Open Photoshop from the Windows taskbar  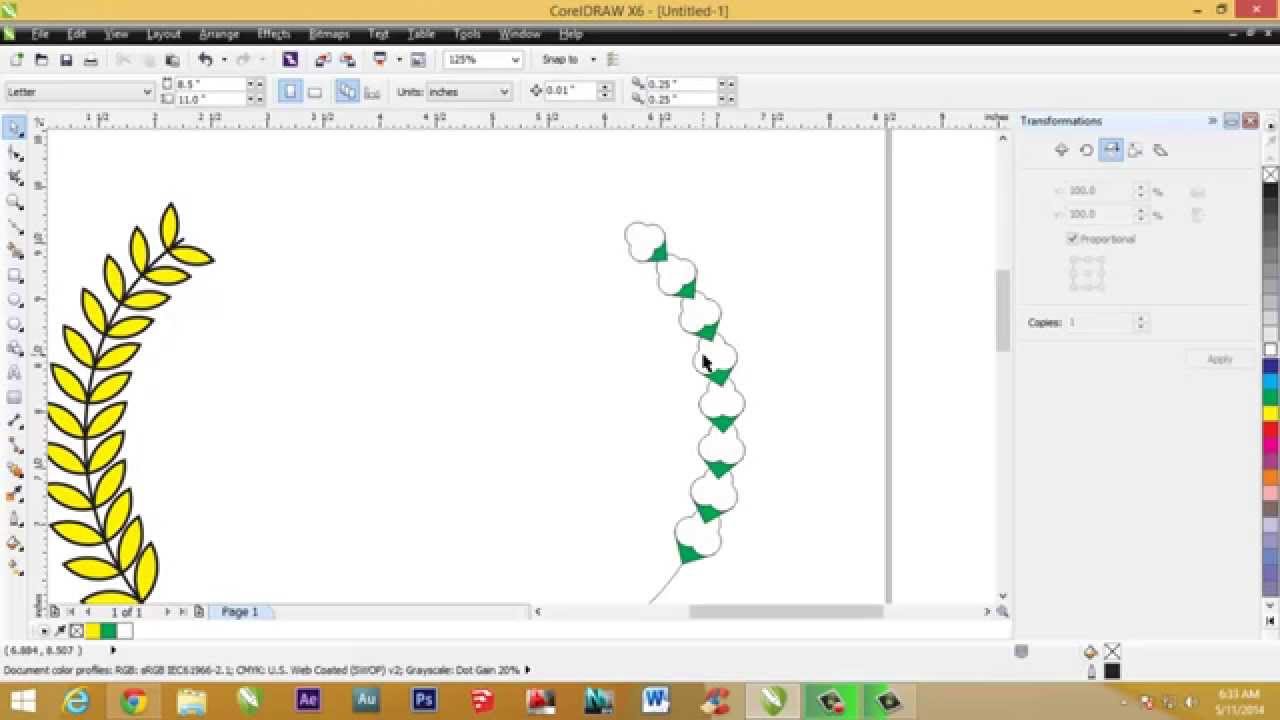(424, 701)
